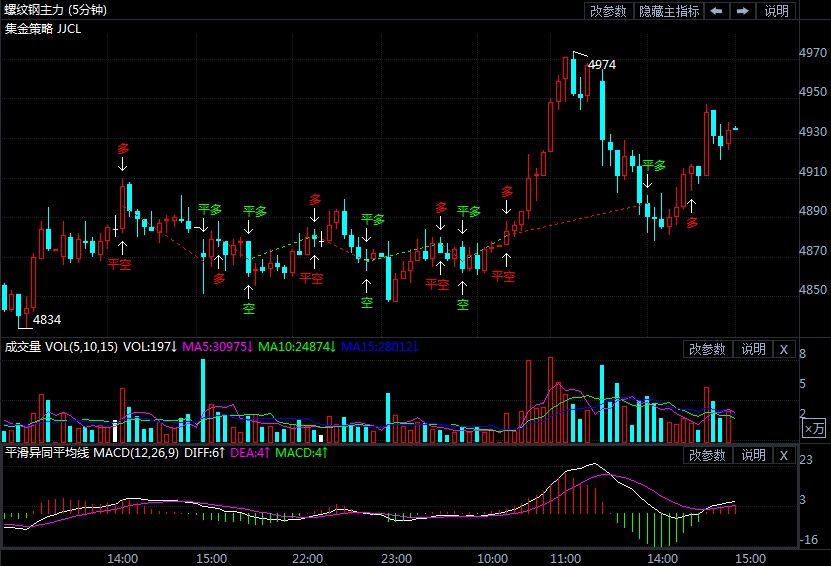Image resolution: width=831 pixels, height=566 pixels.
Task: Close the MACD indicator panel
Action: tap(784, 455)
